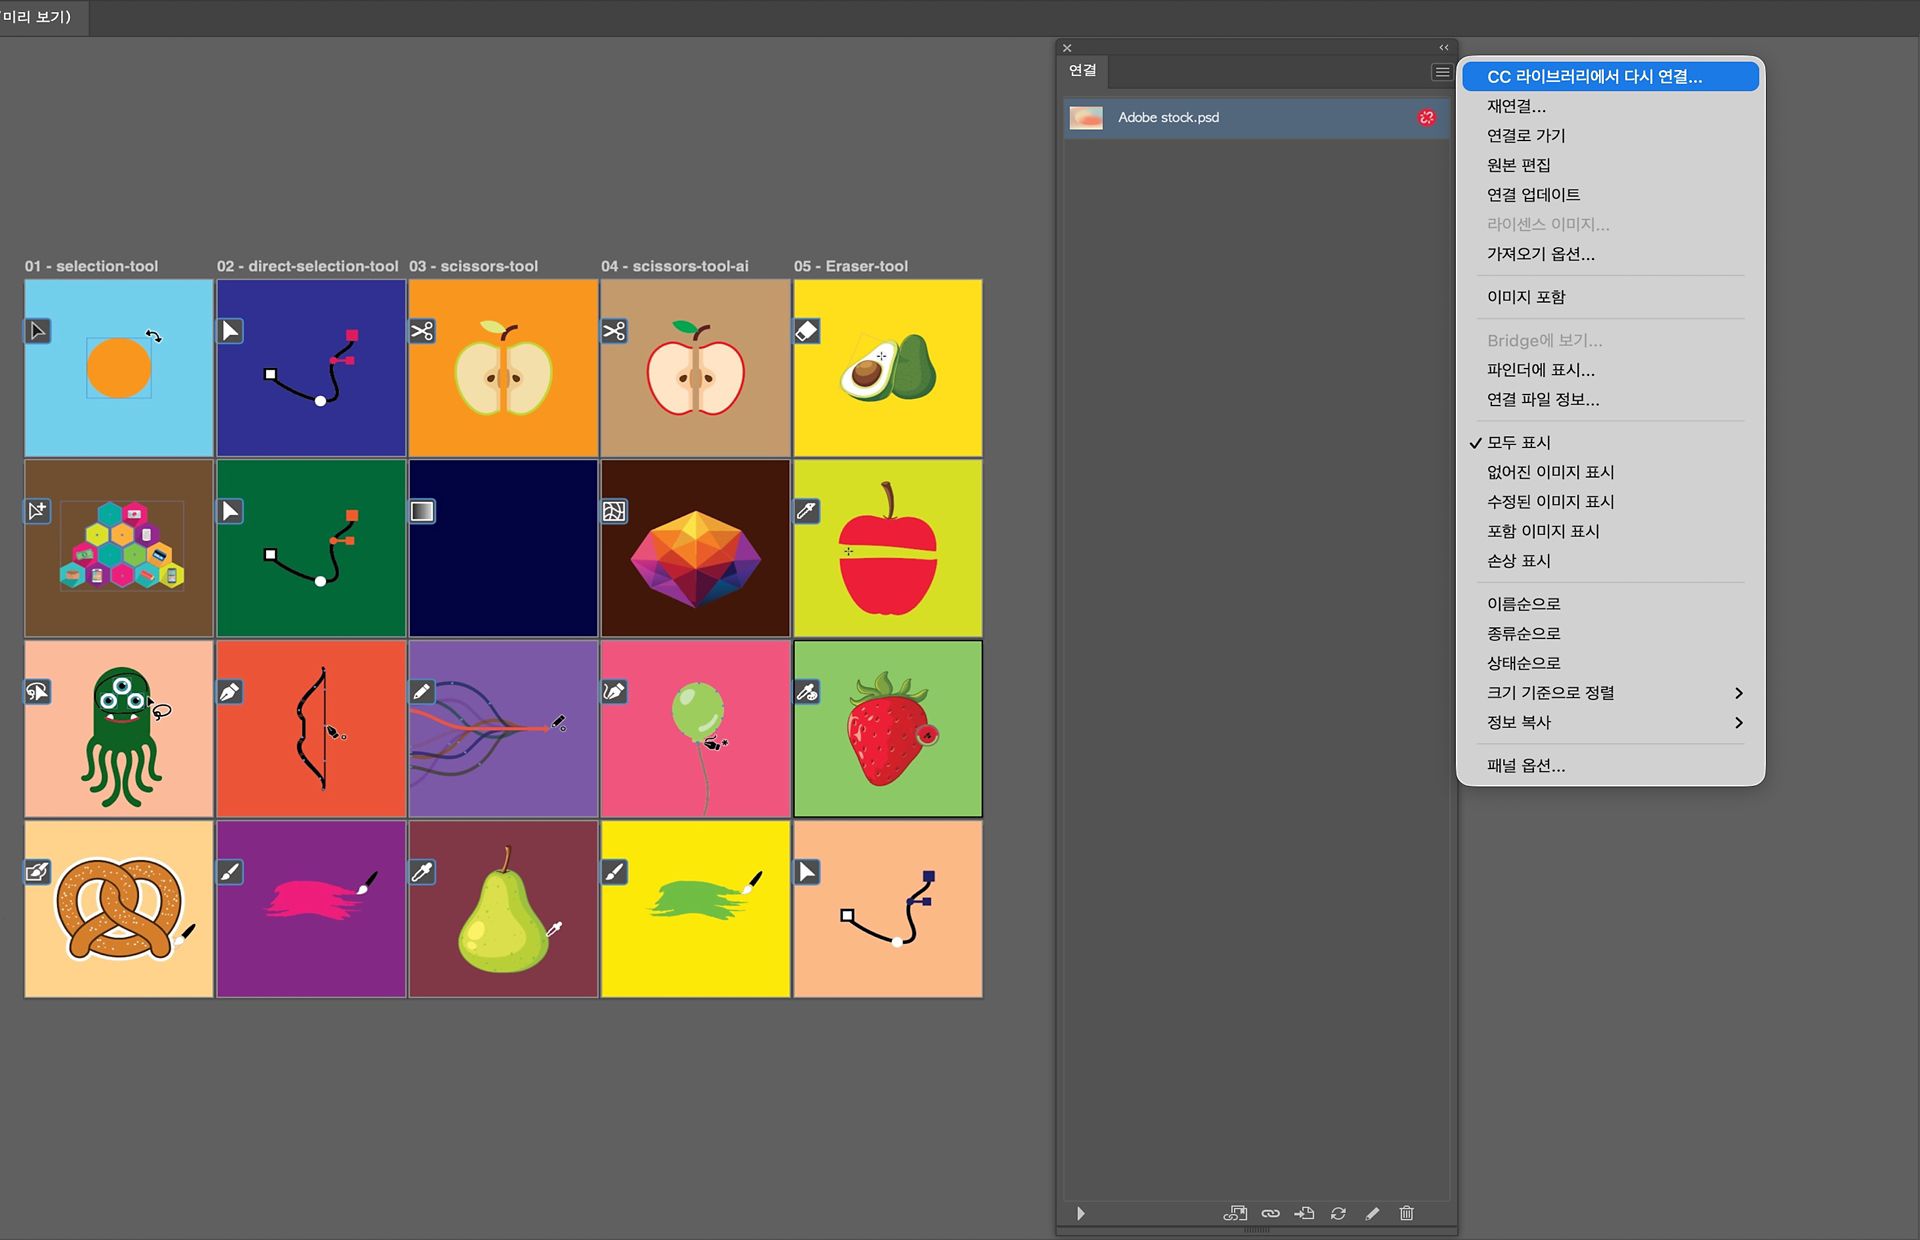This screenshot has width=1920, height=1240.
Task: Click the tool icon on the pretzel artboard
Action: [38, 872]
